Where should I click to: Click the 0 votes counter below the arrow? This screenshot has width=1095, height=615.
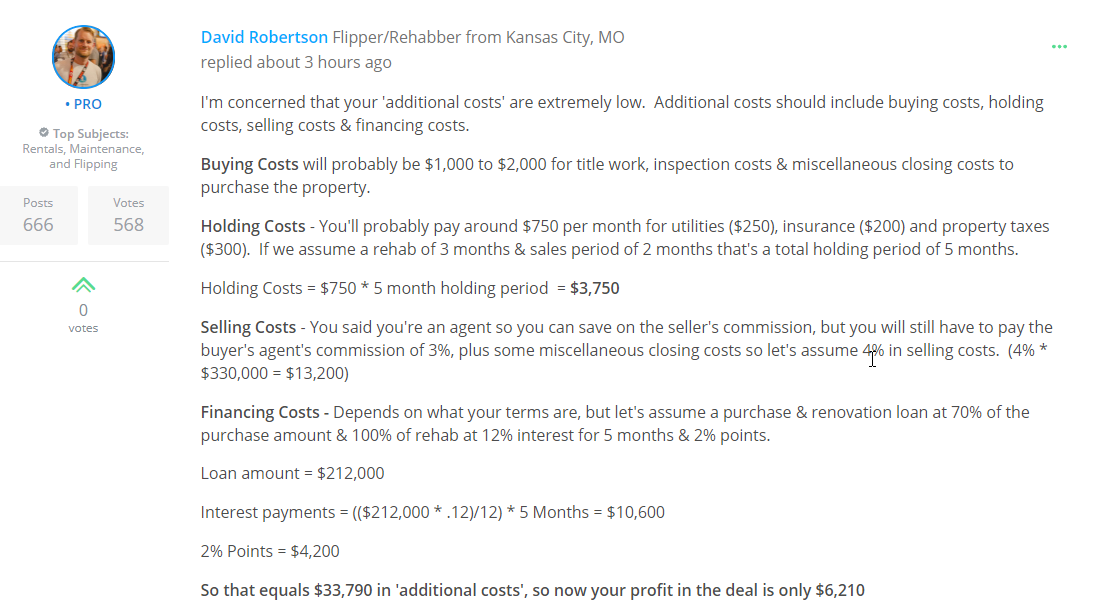click(x=83, y=318)
